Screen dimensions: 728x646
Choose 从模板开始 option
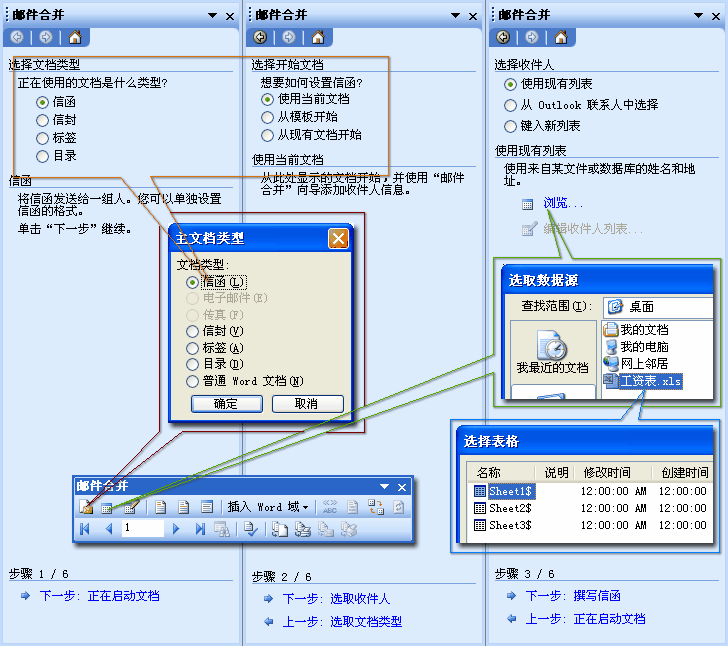tap(267, 117)
